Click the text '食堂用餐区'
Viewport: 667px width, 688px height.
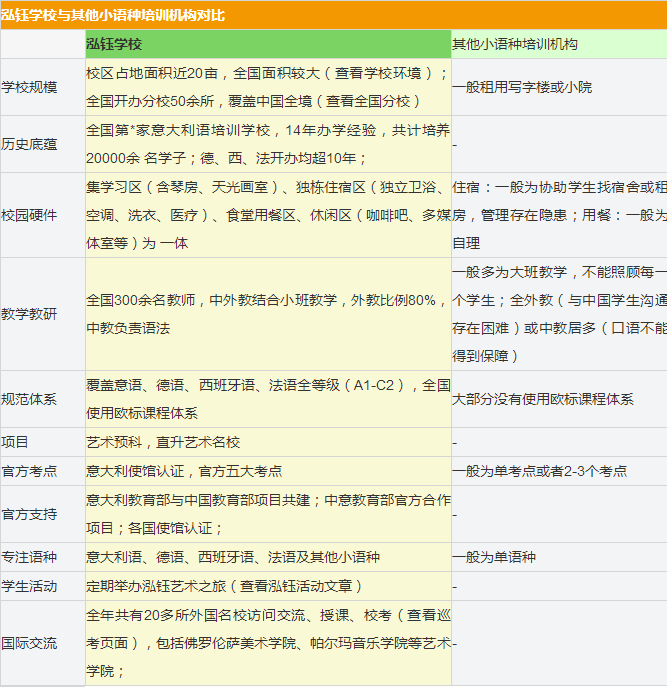point(261,215)
